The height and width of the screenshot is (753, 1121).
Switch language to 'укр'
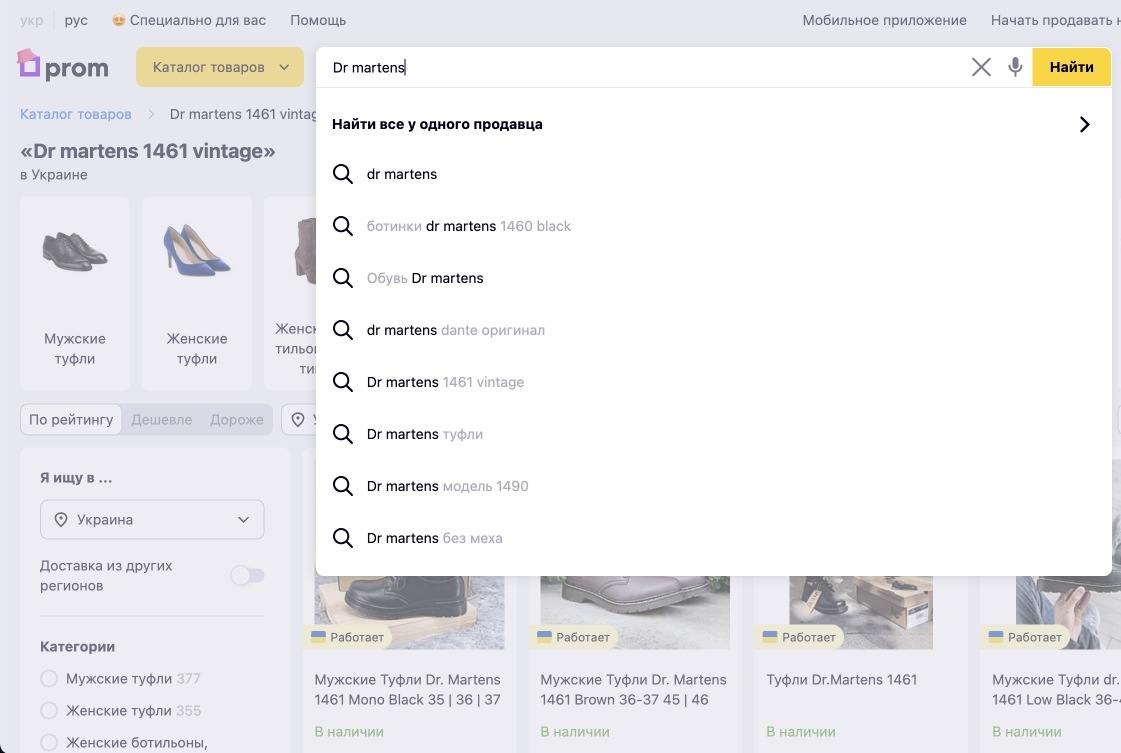click(x=31, y=20)
